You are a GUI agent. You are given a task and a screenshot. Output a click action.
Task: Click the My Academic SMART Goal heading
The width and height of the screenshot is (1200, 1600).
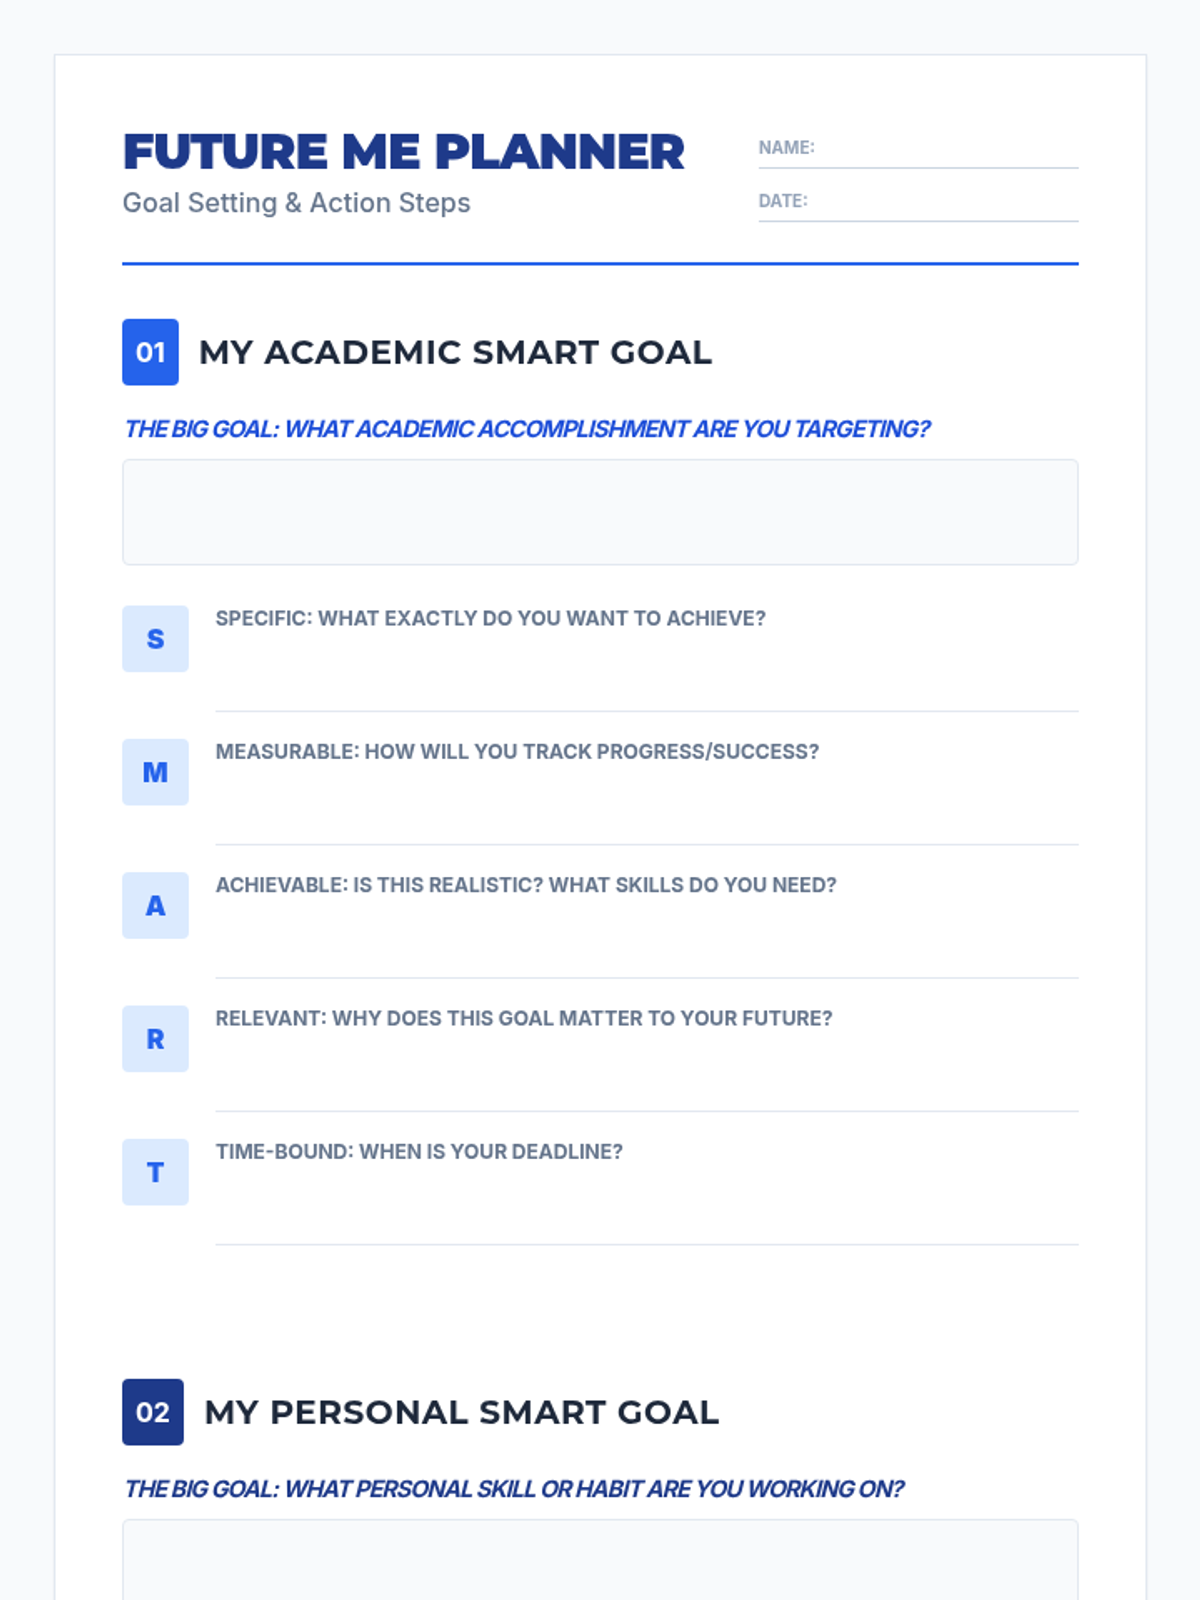click(455, 352)
